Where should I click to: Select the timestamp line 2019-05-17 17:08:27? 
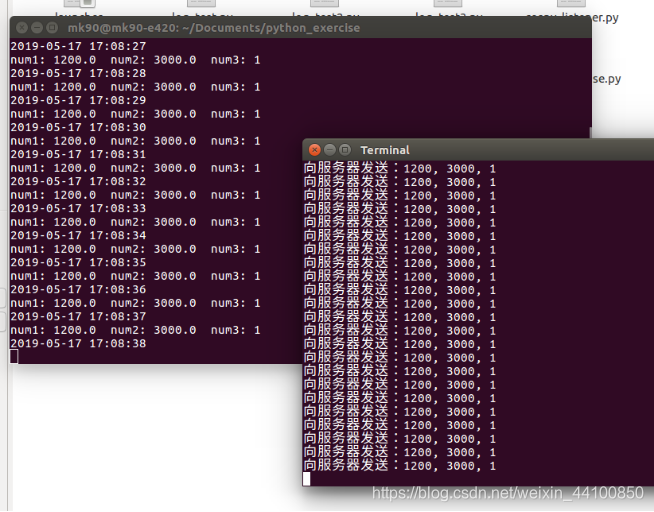[x=78, y=46]
